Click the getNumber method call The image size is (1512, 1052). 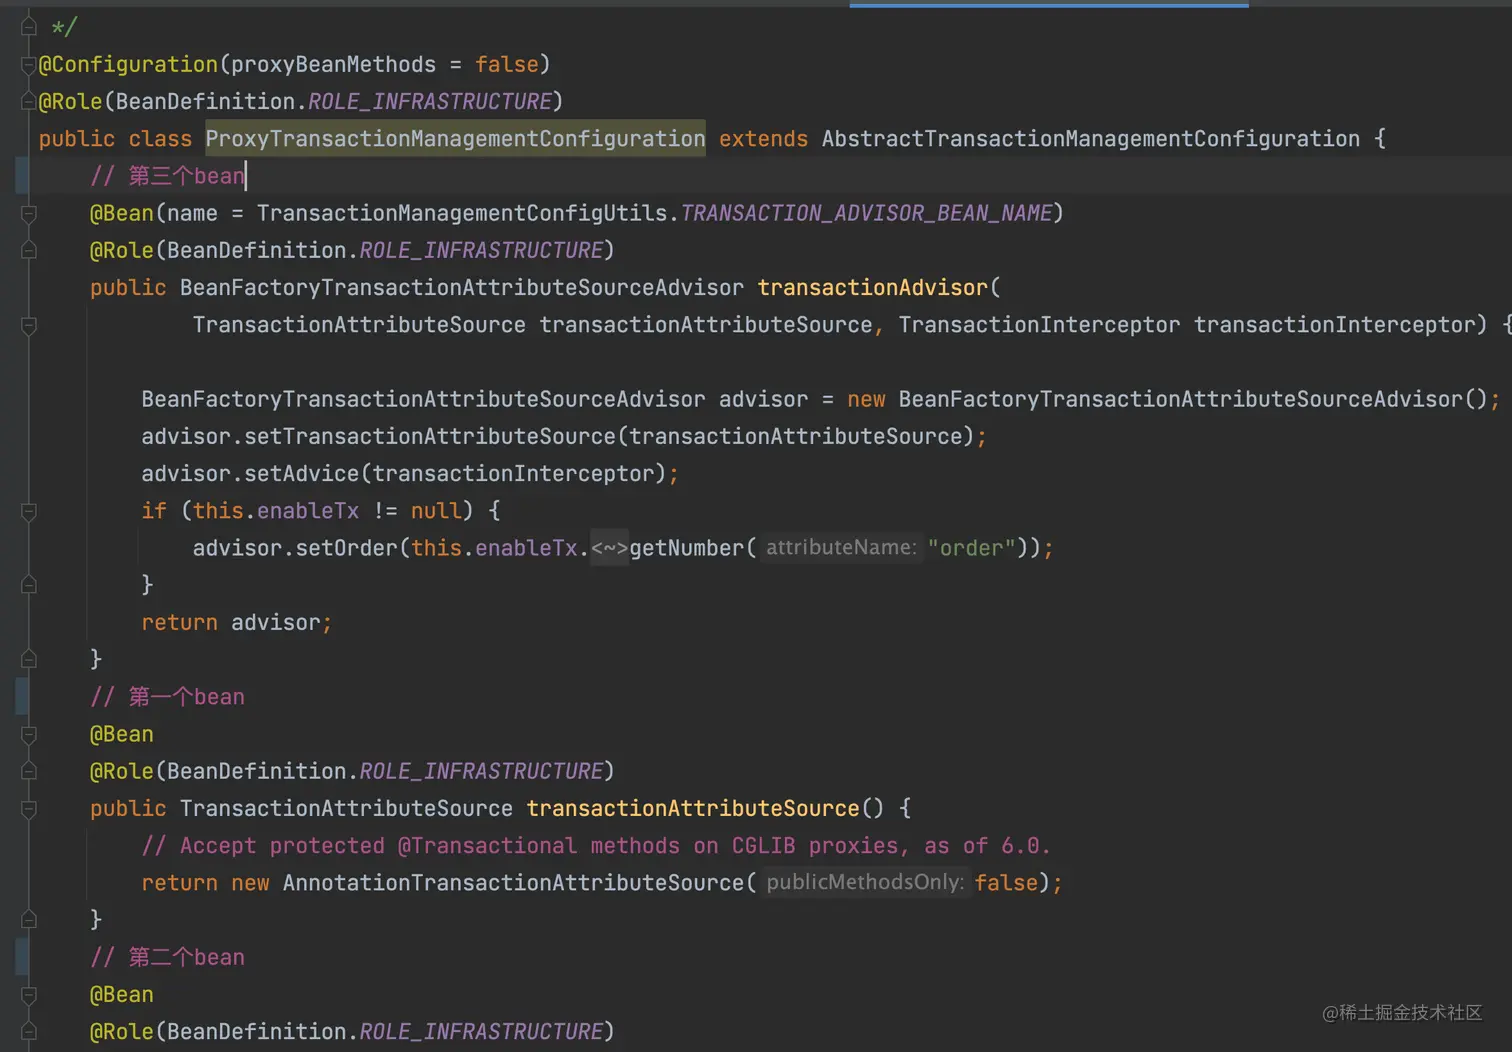point(687,548)
